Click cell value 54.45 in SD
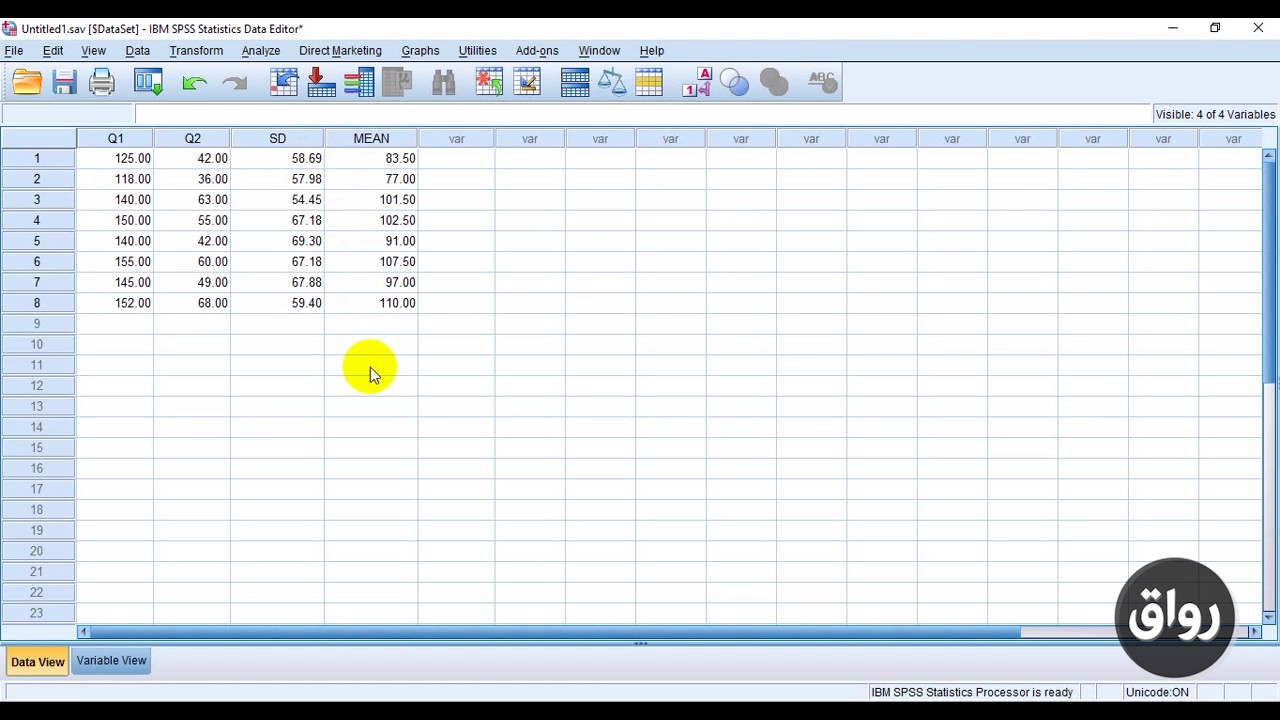The width and height of the screenshot is (1280, 720). click(x=277, y=200)
